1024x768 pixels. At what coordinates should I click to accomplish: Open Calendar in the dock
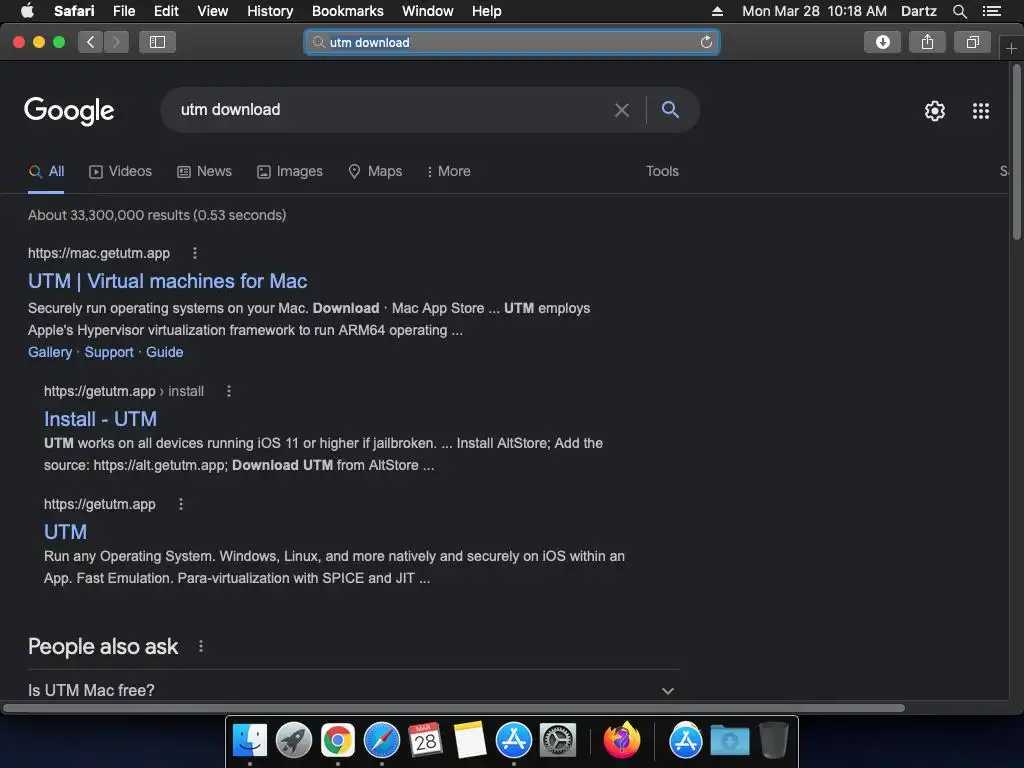tap(426, 741)
